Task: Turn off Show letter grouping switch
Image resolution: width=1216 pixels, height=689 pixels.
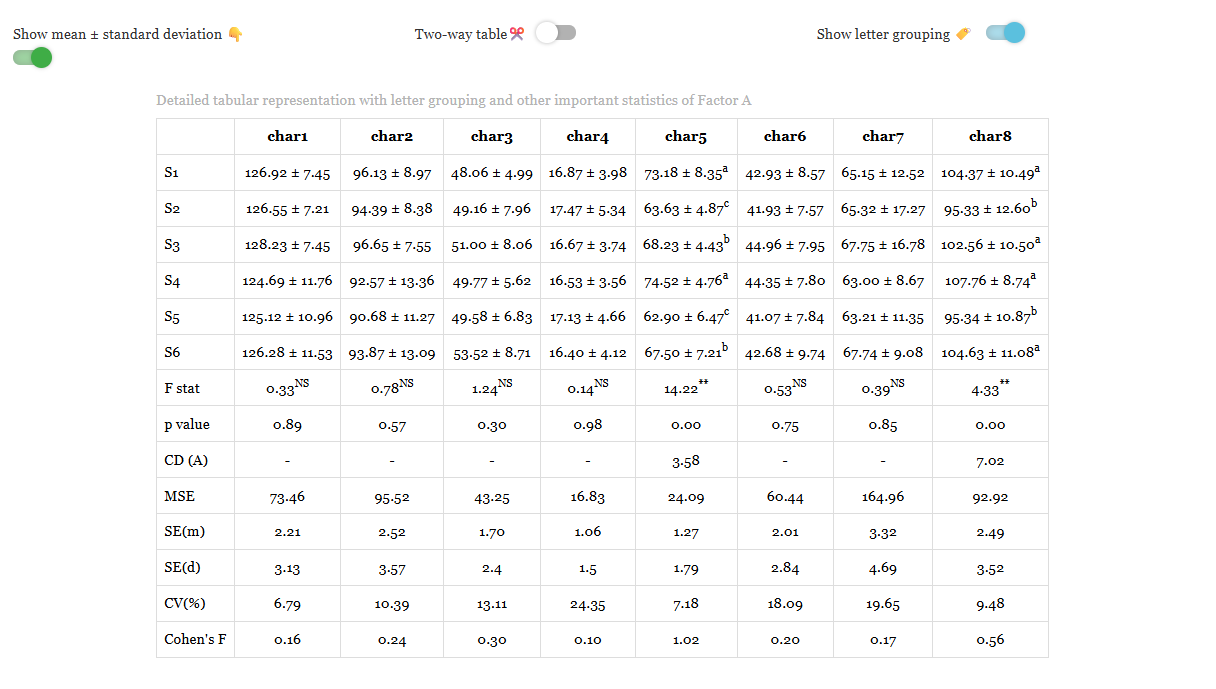Action: coord(1005,33)
